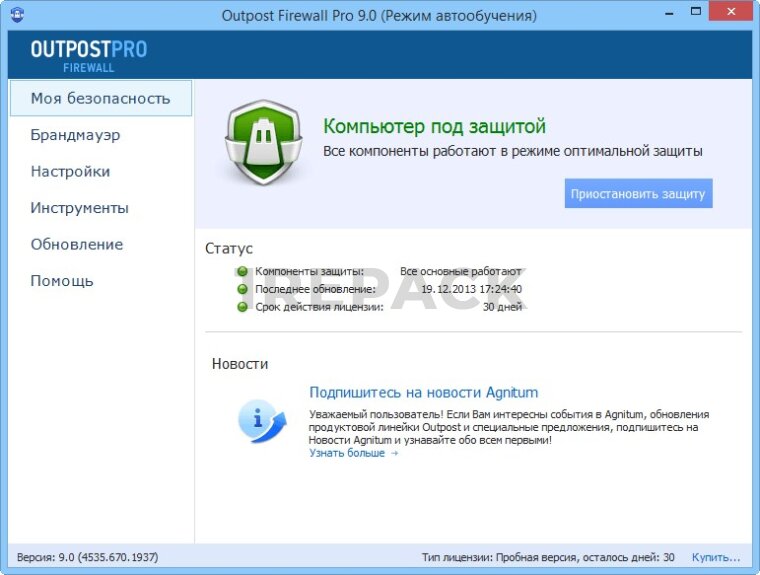This screenshot has height=575, width=760.
Task: Click green status dot for Последнее обновление
Action: (x=242, y=289)
